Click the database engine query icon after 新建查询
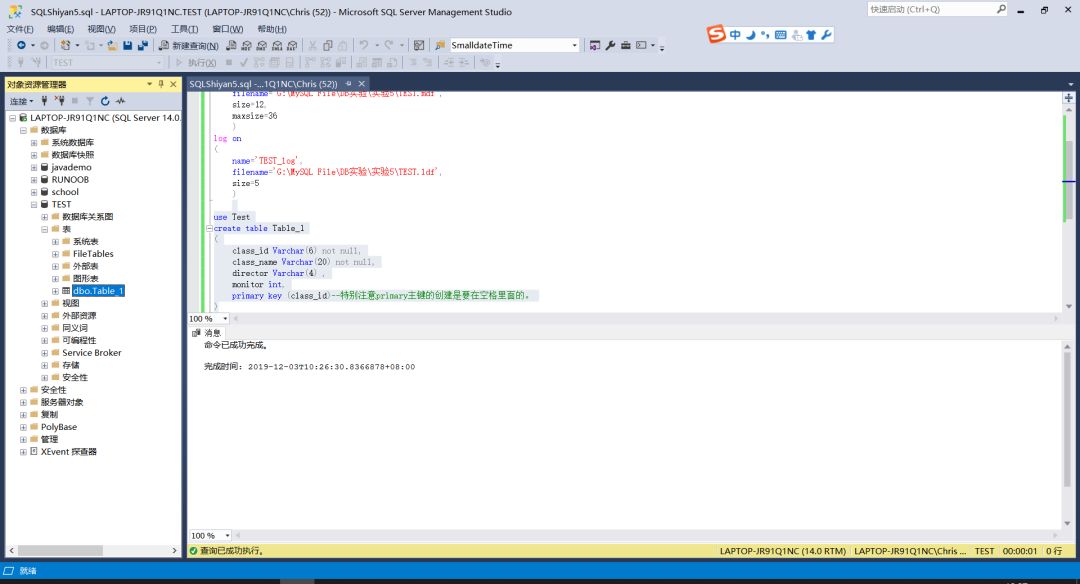The height and width of the screenshot is (584, 1080). tap(231, 45)
